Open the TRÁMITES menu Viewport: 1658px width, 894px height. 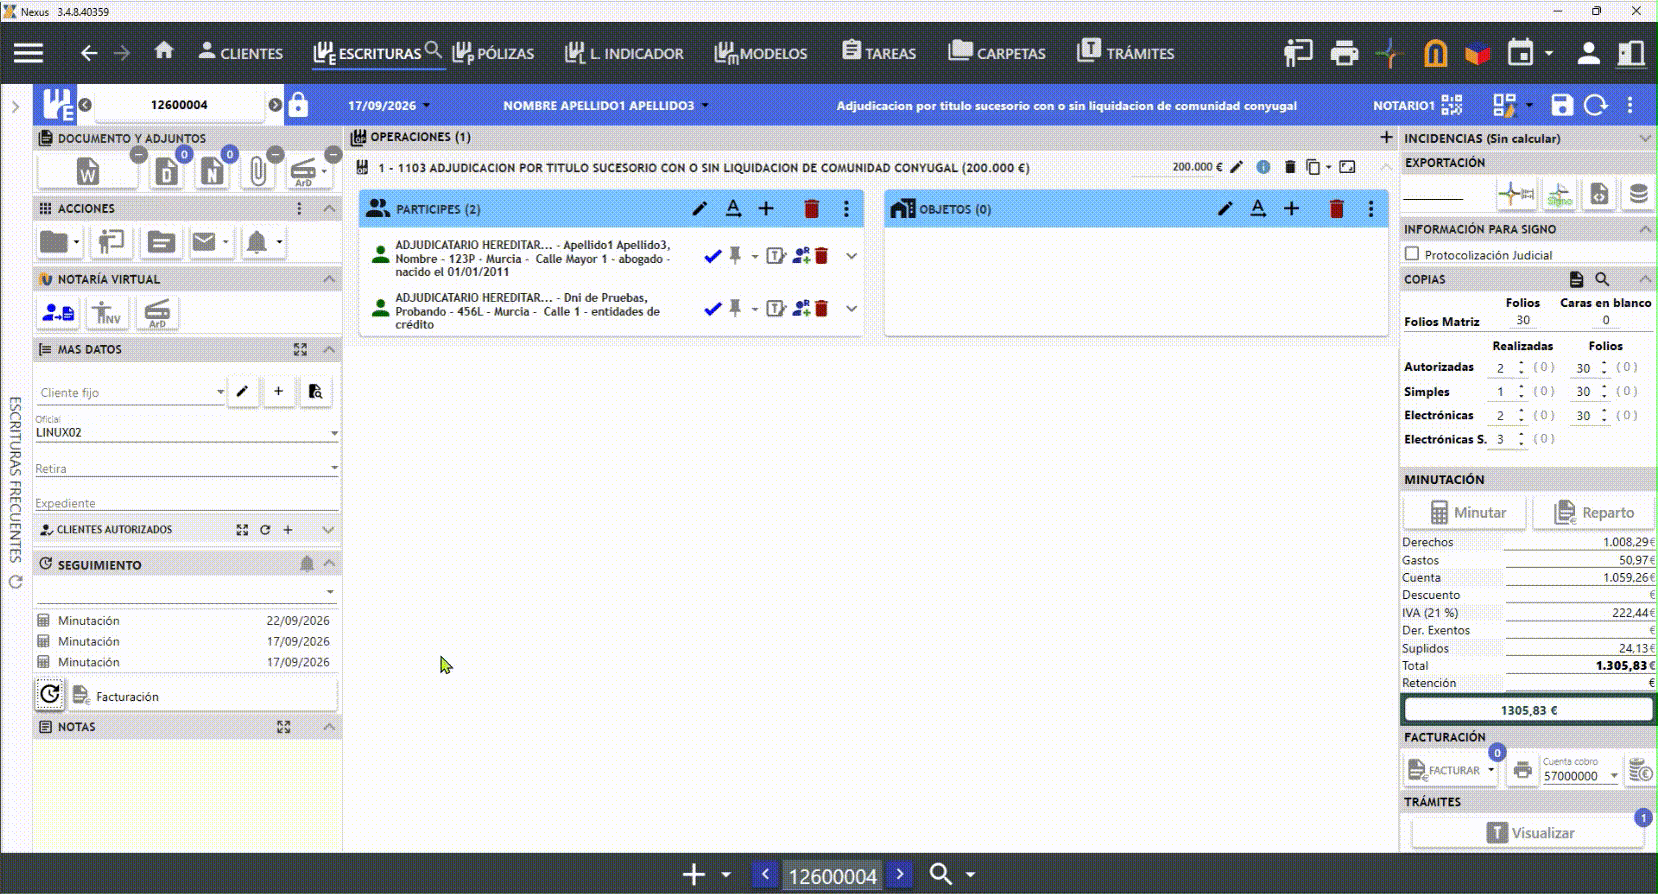[x=1125, y=53]
